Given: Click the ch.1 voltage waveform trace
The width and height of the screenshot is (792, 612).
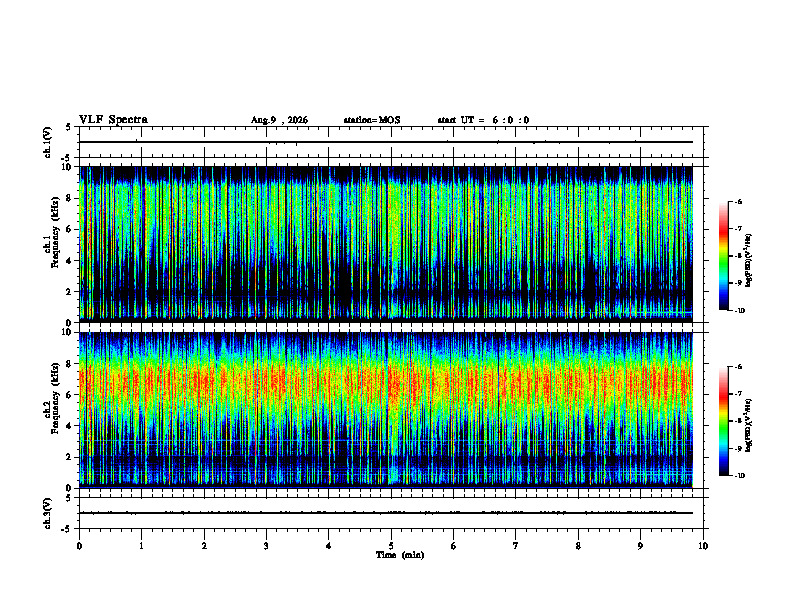Looking at the screenshot, I should (x=386, y=142).
